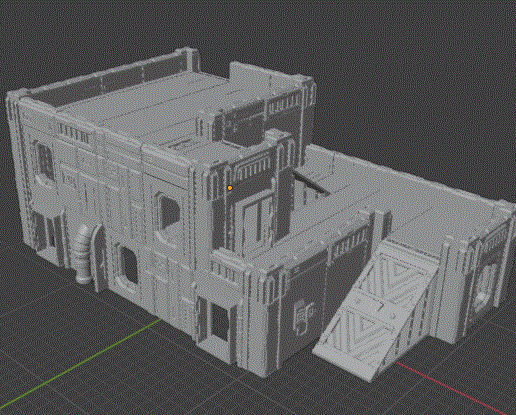The image size is (516, 415).
Task: Click the orange object origin dot
Action: coord(230,188)
